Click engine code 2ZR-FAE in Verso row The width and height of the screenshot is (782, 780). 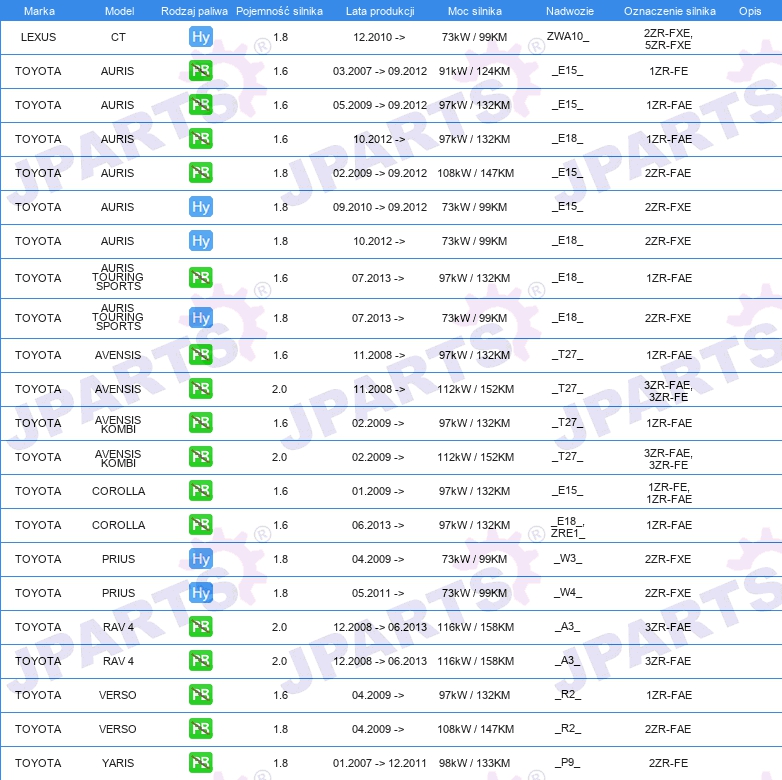pos(668,729)
